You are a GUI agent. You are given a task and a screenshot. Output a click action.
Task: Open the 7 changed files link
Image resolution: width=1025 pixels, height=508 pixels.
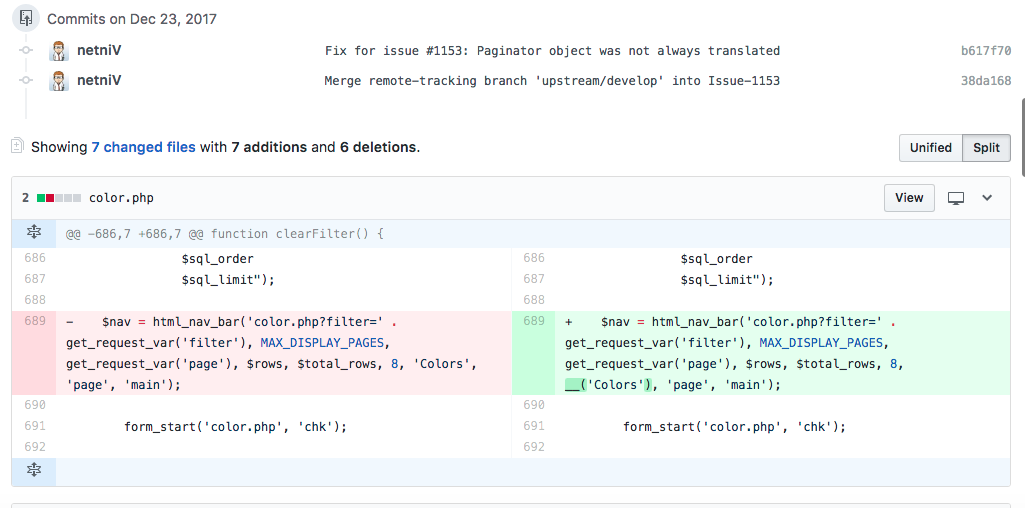(143, 147)
